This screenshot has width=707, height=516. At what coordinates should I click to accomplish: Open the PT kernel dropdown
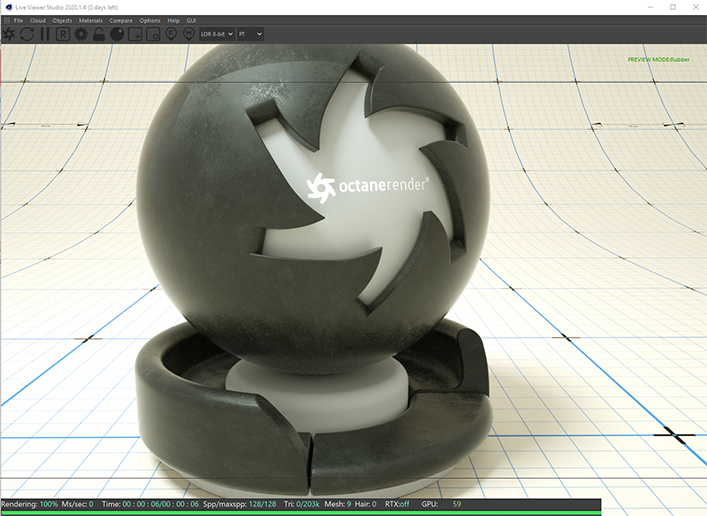pos(250,34)
